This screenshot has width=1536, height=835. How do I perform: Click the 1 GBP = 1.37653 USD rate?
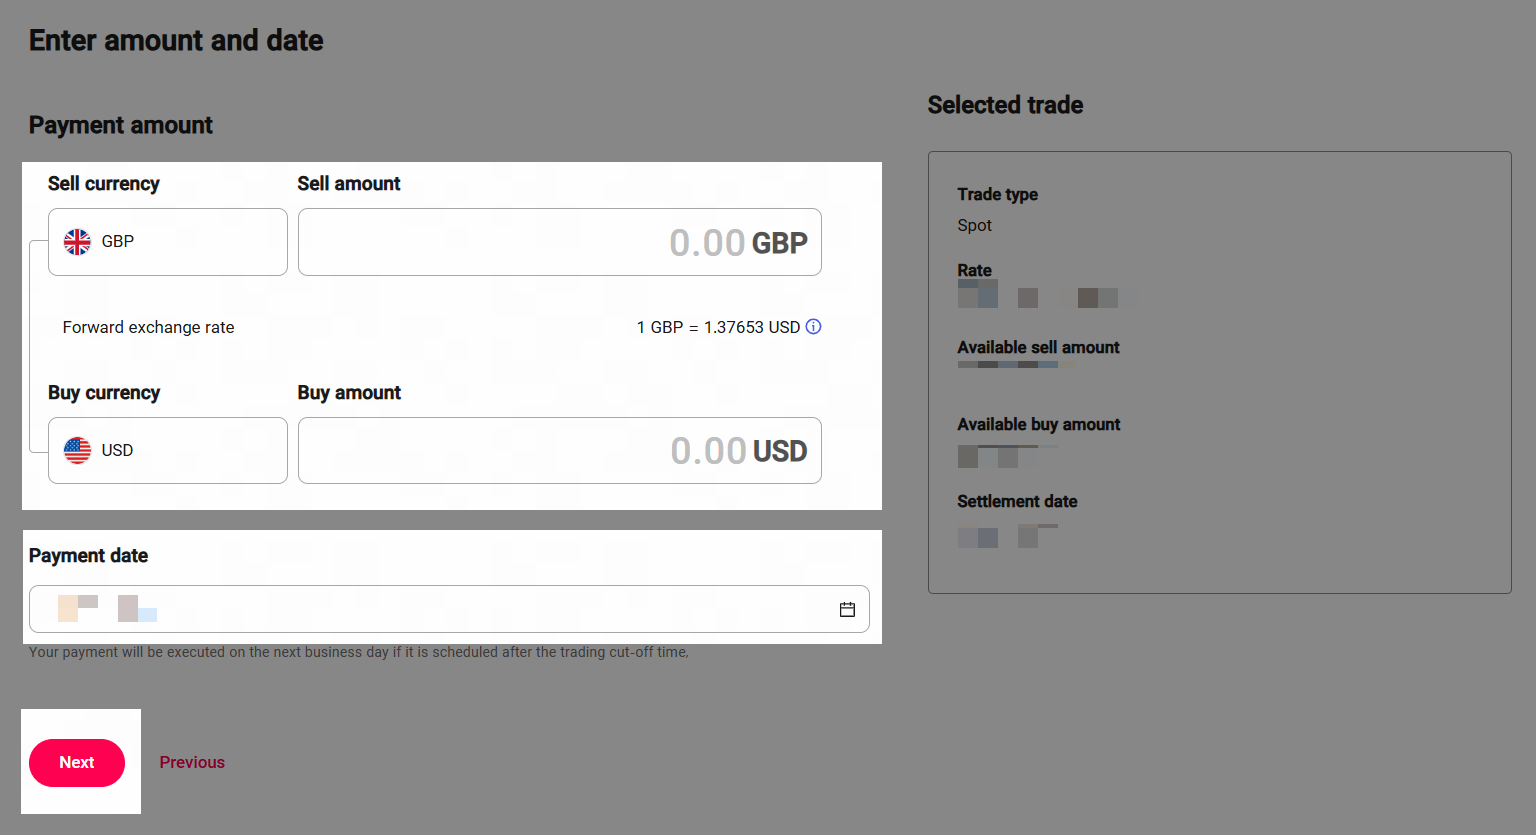tap(718, 327)
